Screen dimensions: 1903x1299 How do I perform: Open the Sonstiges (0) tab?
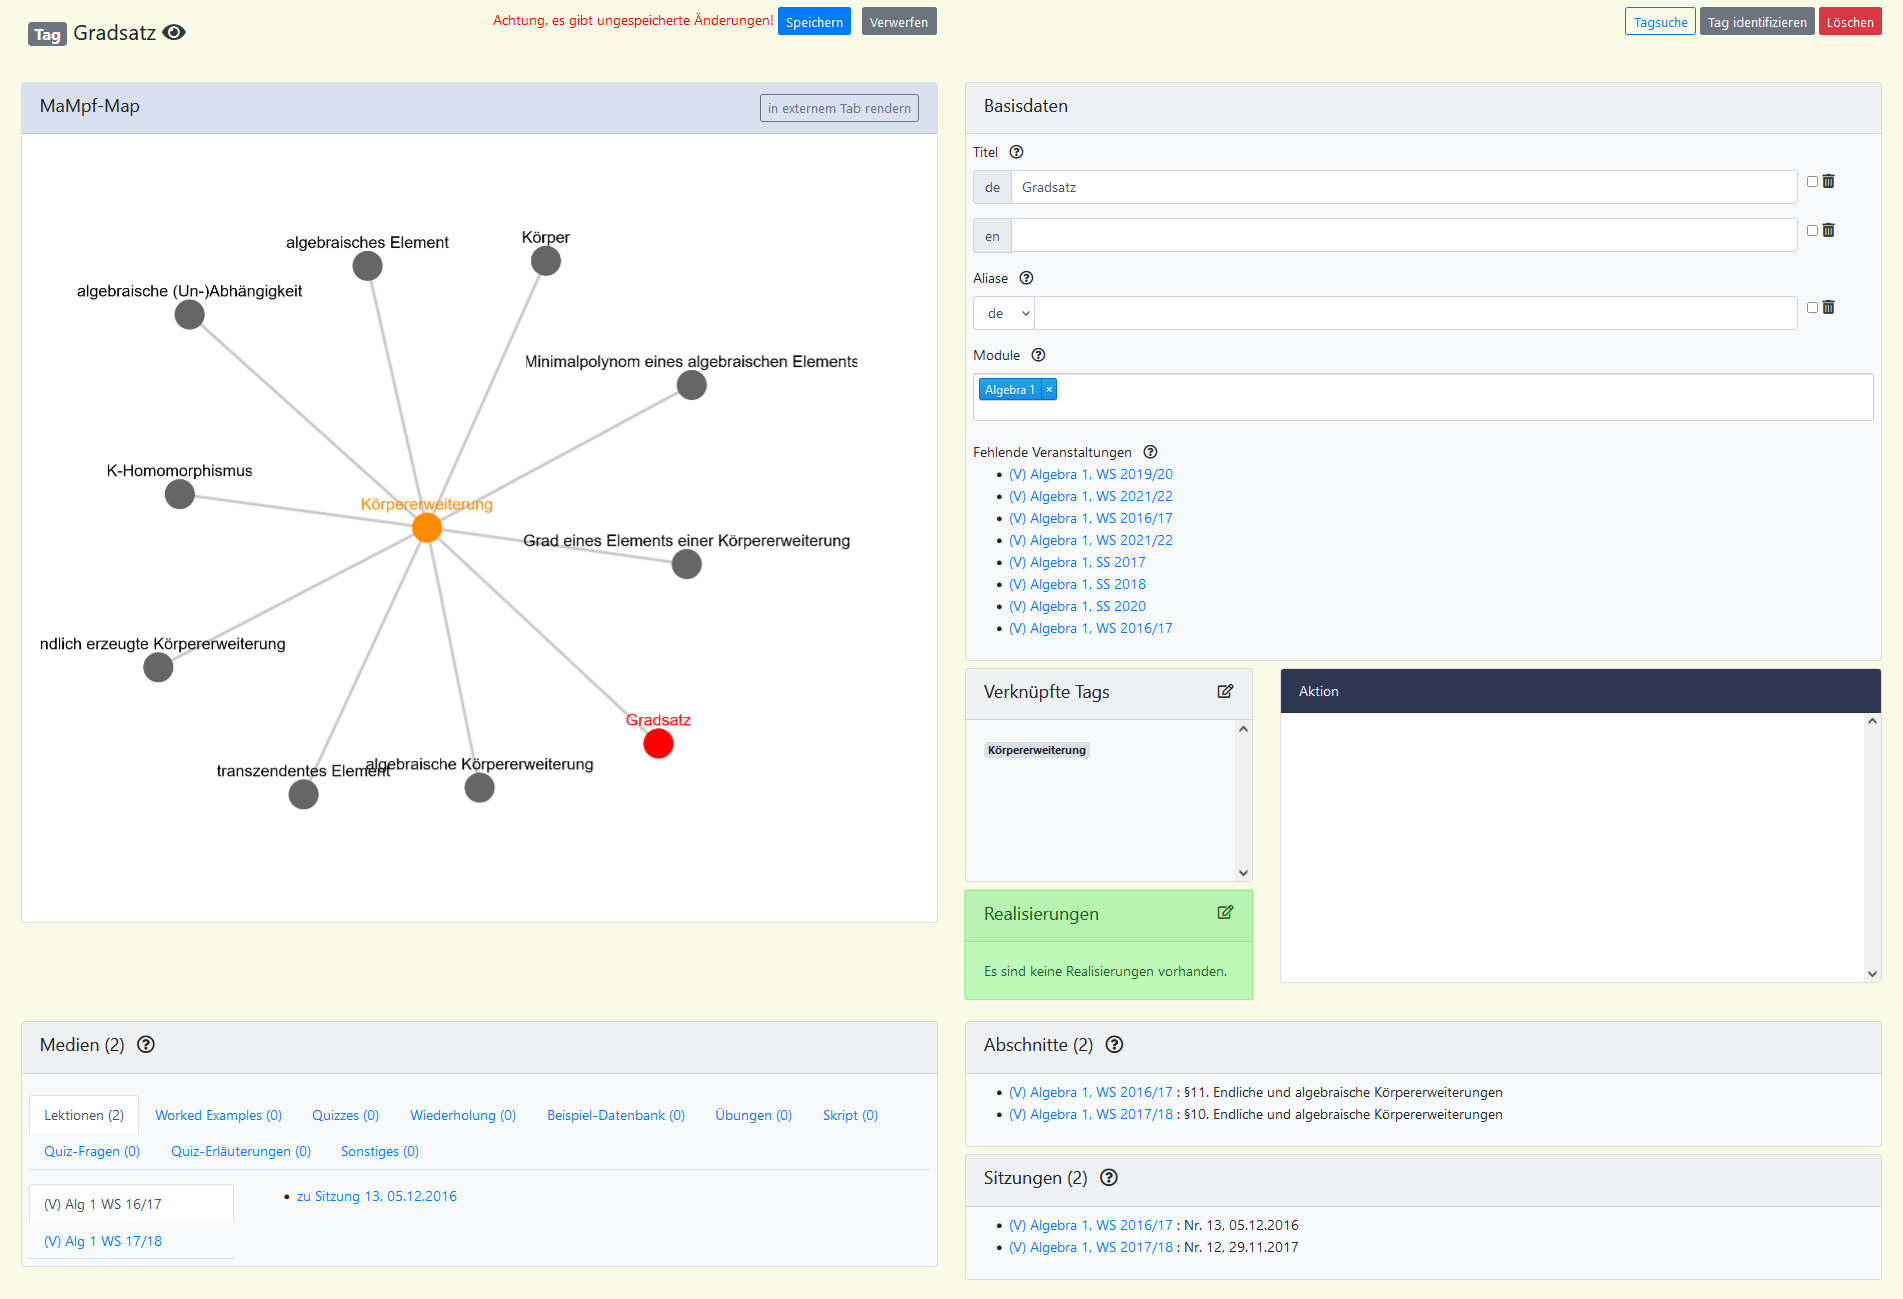(x=380, y=1151)
